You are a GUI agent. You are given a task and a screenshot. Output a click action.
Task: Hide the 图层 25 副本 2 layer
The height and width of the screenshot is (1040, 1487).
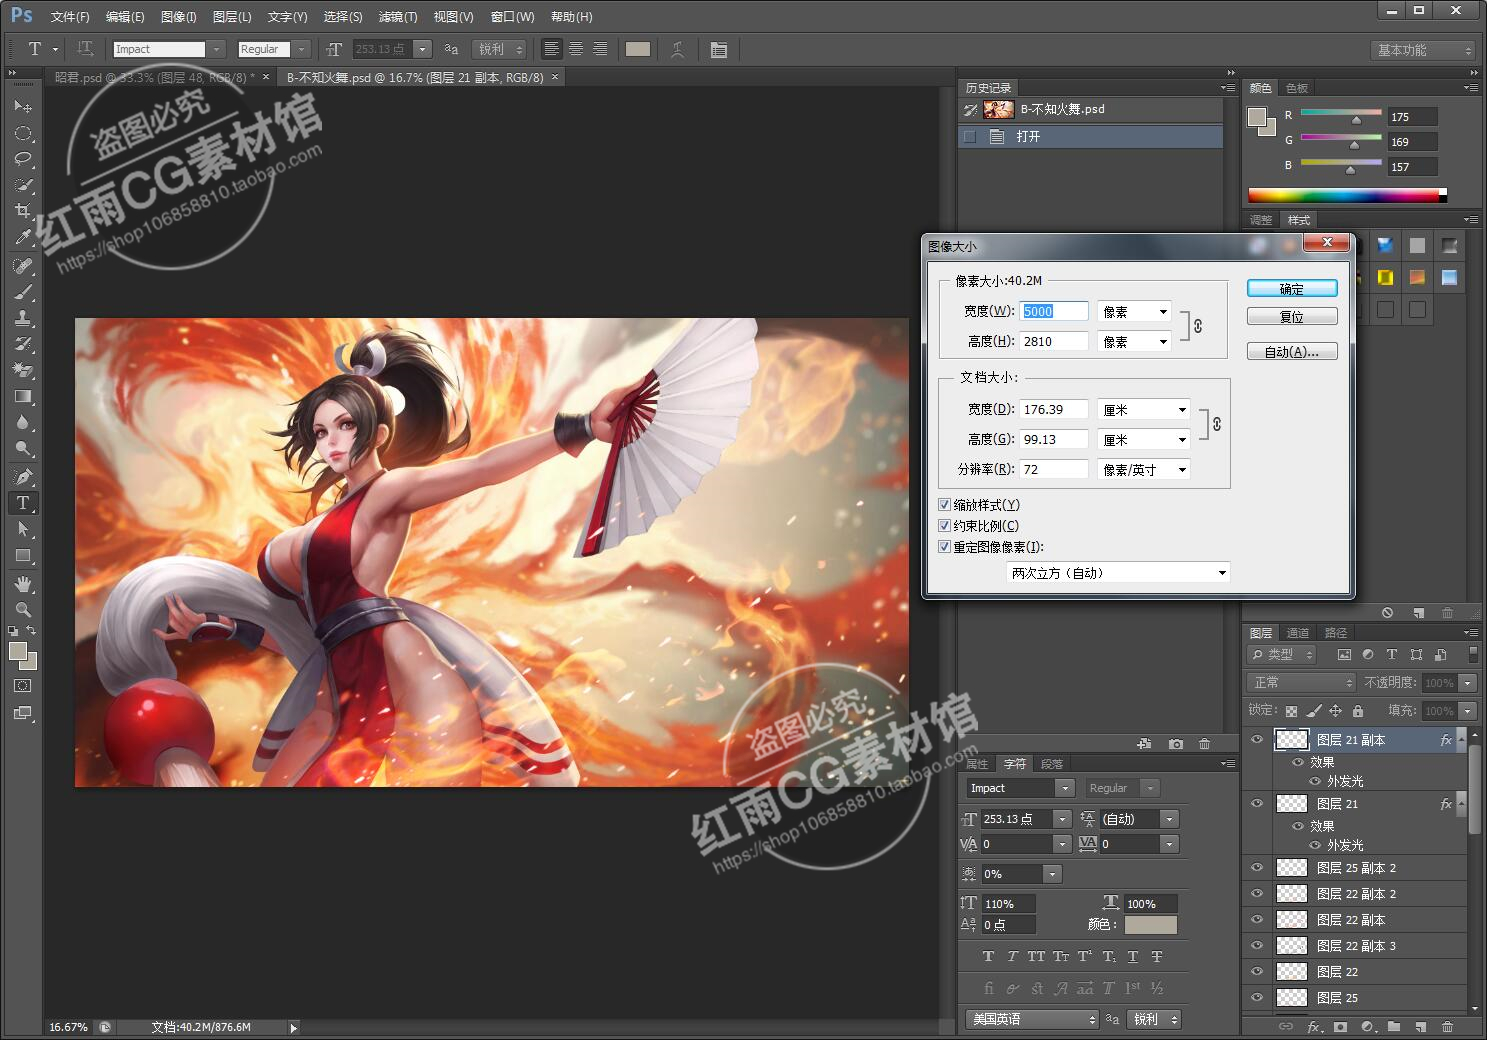[1257, 868]
